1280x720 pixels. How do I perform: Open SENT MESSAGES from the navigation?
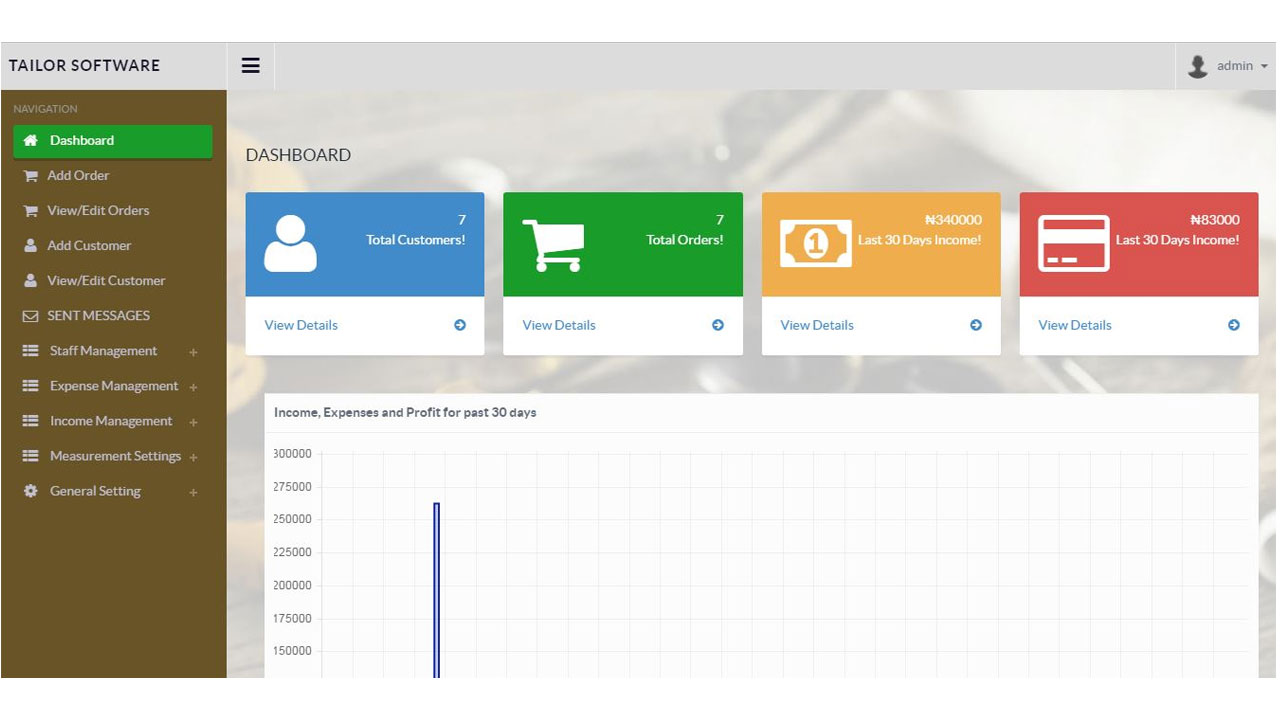pos(98,315)
